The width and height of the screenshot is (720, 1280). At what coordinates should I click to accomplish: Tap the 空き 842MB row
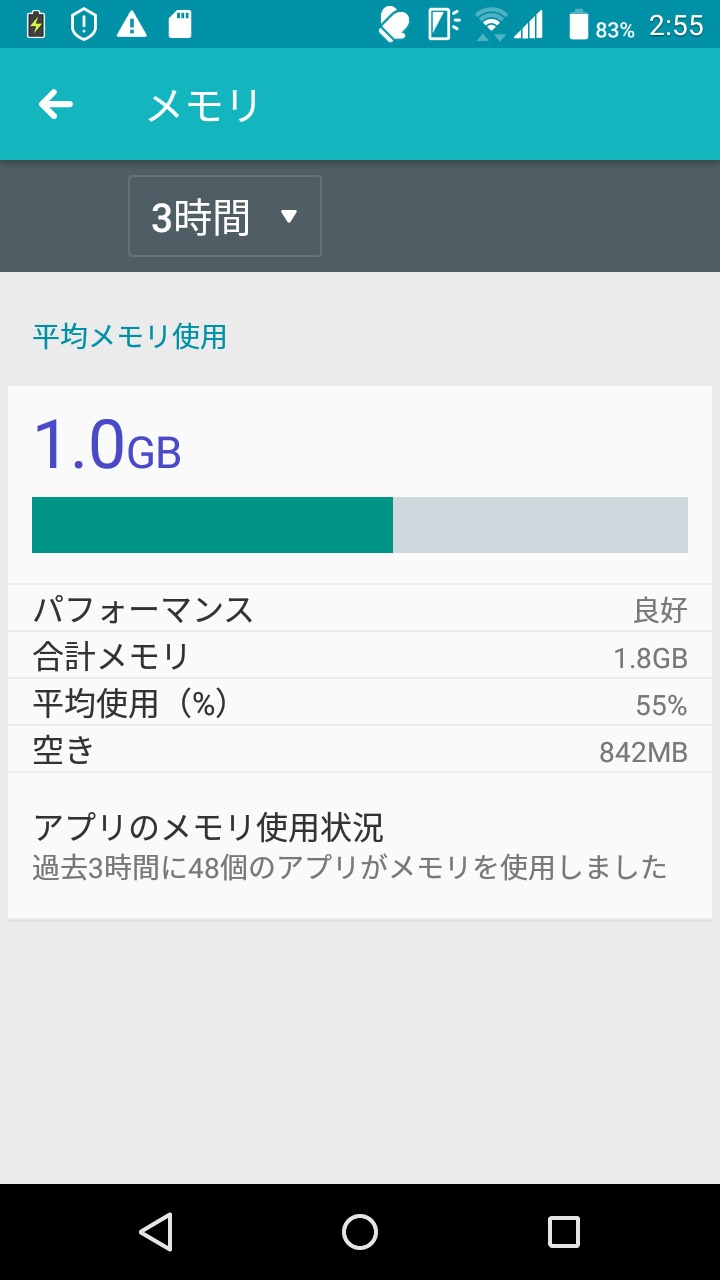(x=360, y=750)
